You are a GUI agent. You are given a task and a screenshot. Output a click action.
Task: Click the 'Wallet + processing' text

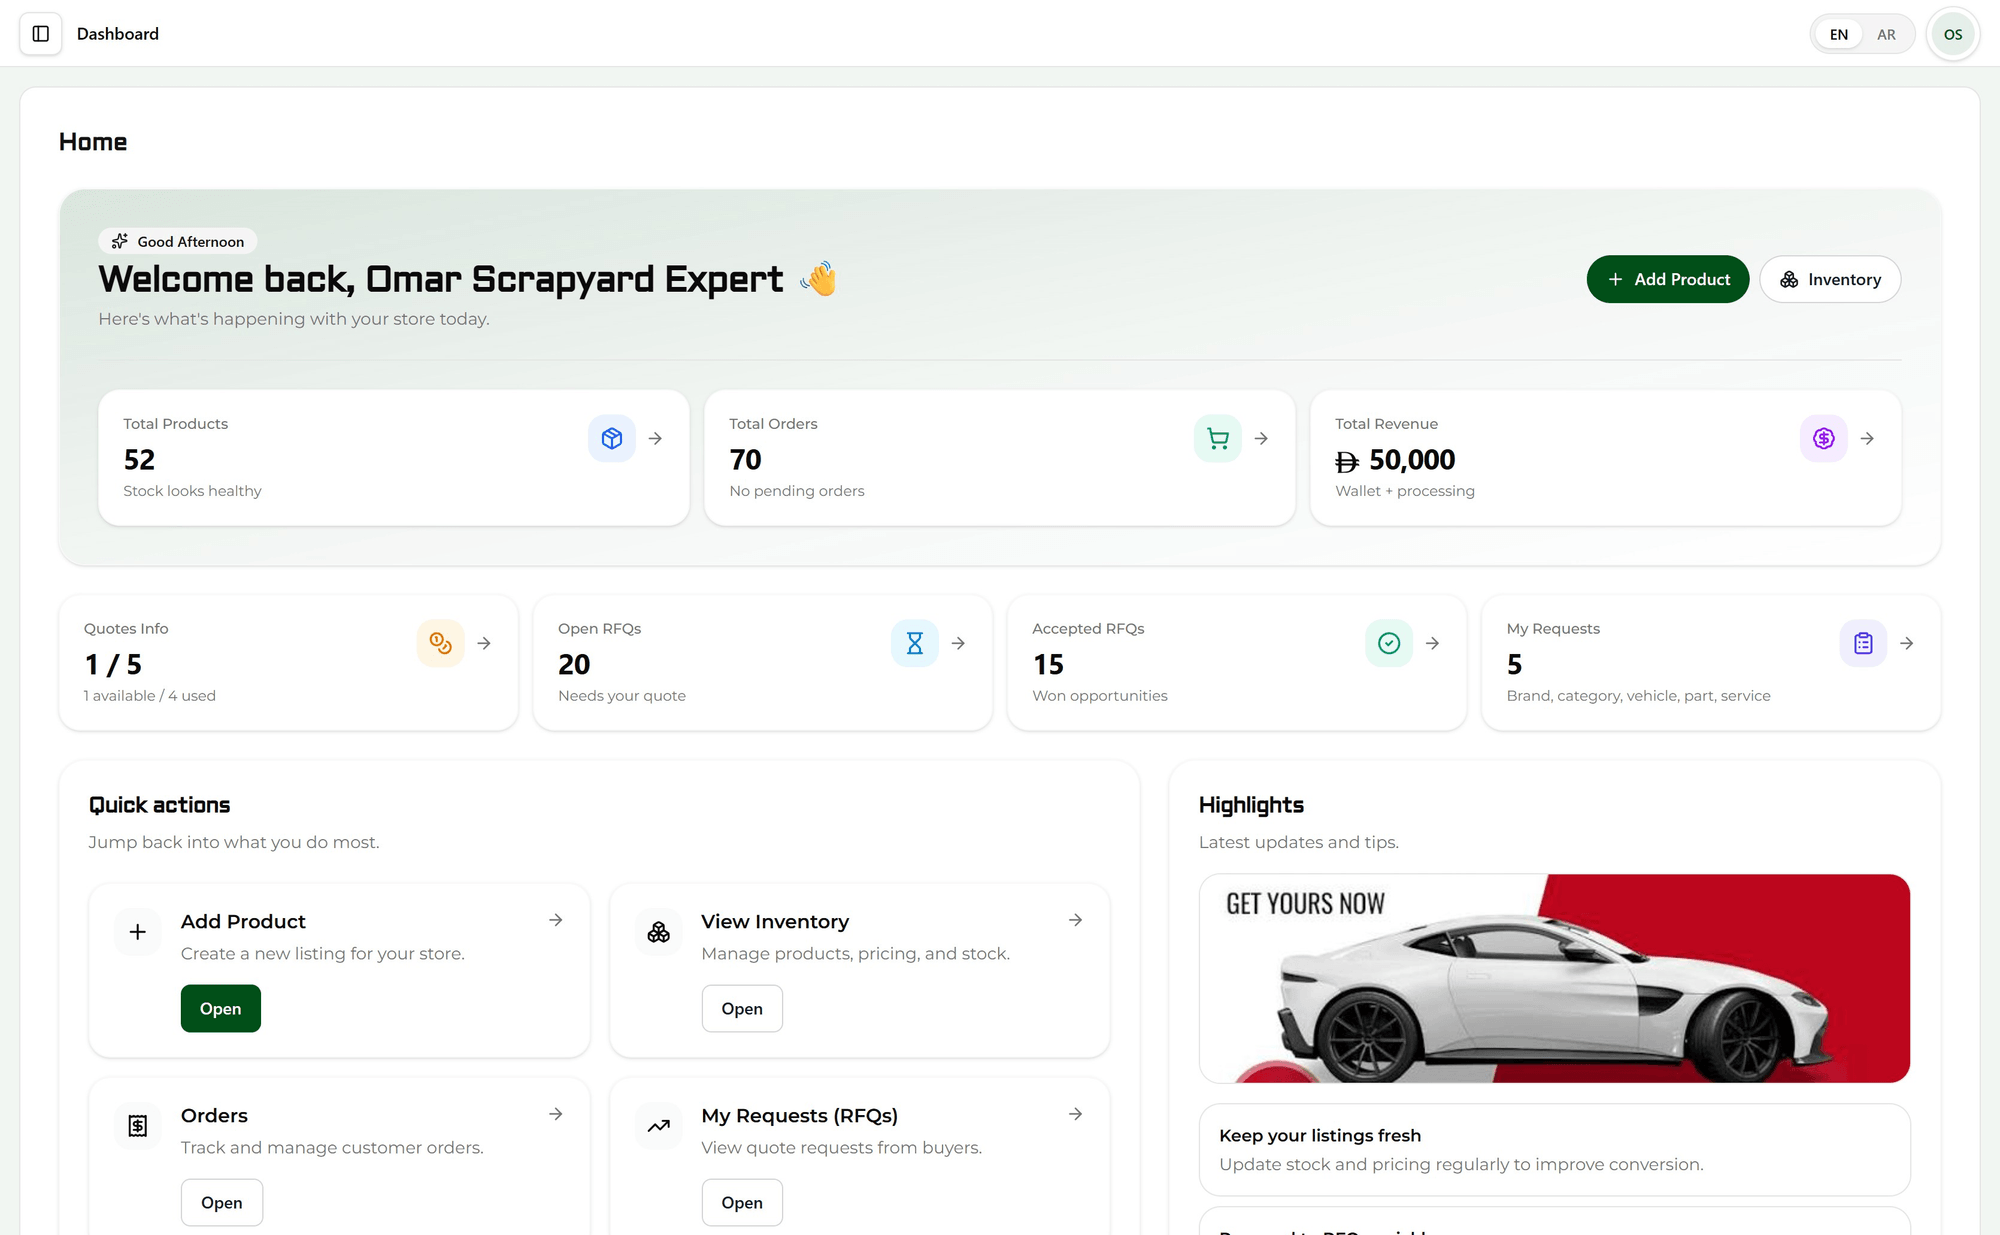1405,491
